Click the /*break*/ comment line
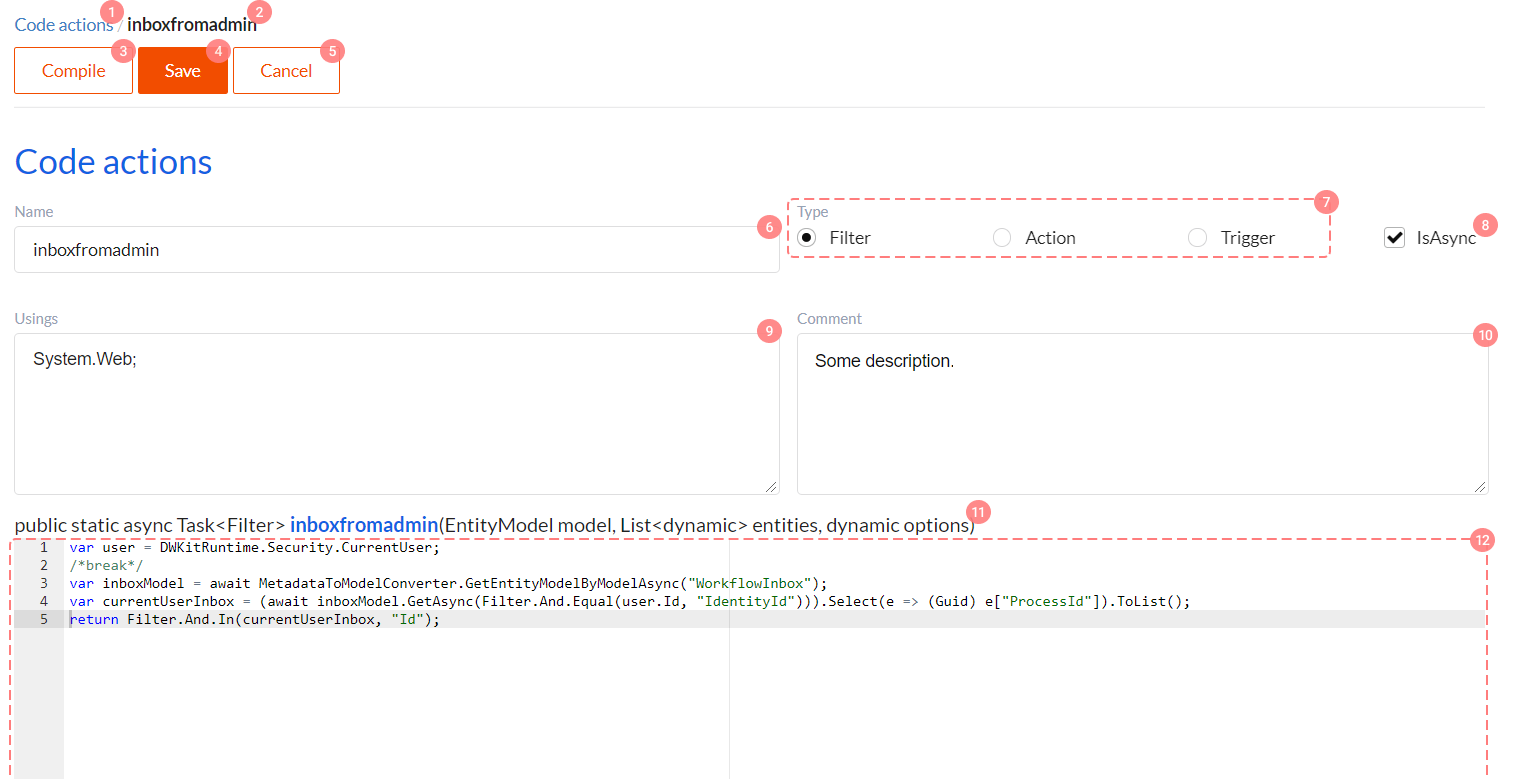Screen dimensions: 1536x779 (x=106, y=566)
